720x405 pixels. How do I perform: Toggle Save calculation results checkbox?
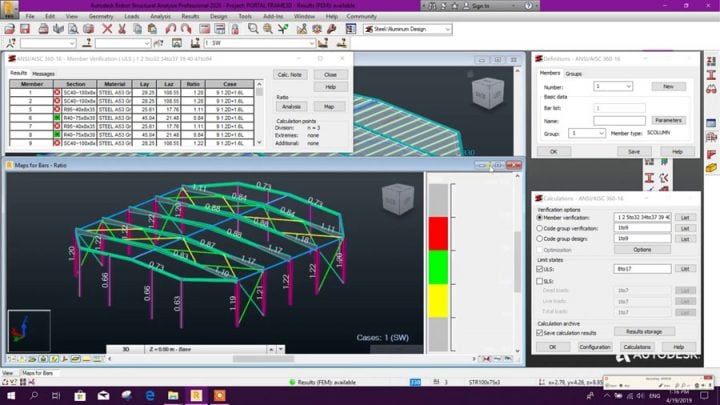[x=540, y=332]
